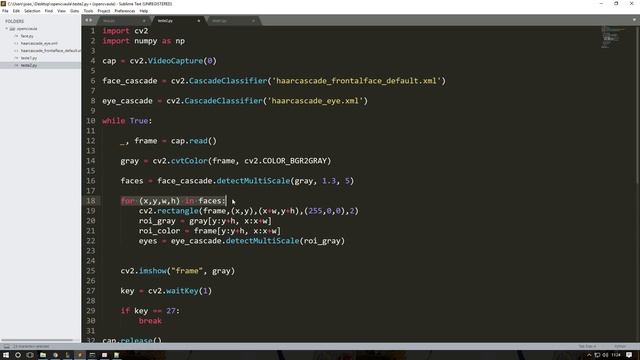Click 'rectangle' on line 19
Image resolution: width=640 pixels, height=360 pixels.
[178, 211]
